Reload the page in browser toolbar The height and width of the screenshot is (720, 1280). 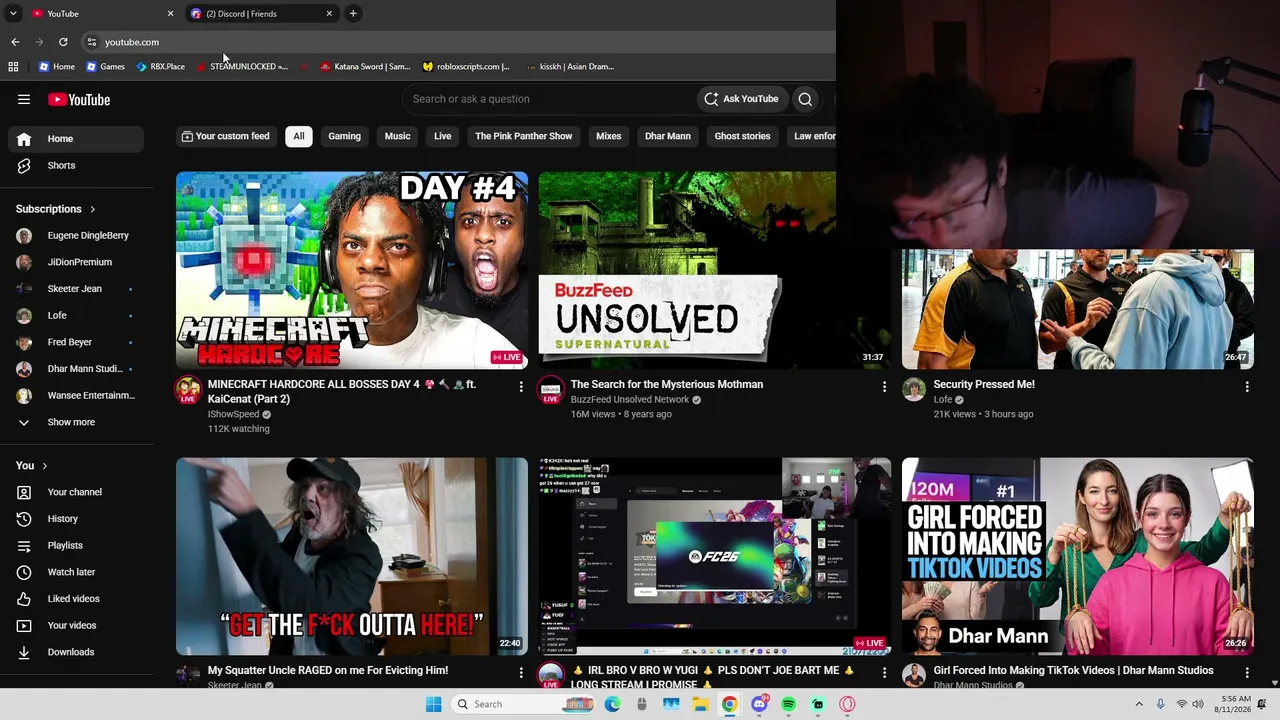point(63,42)
